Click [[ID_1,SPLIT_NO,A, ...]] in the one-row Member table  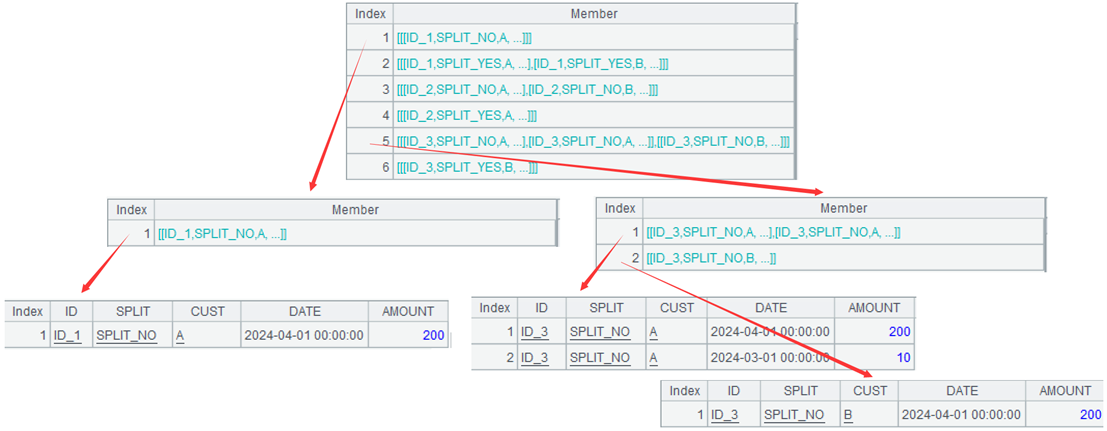(x=222, y=234)
